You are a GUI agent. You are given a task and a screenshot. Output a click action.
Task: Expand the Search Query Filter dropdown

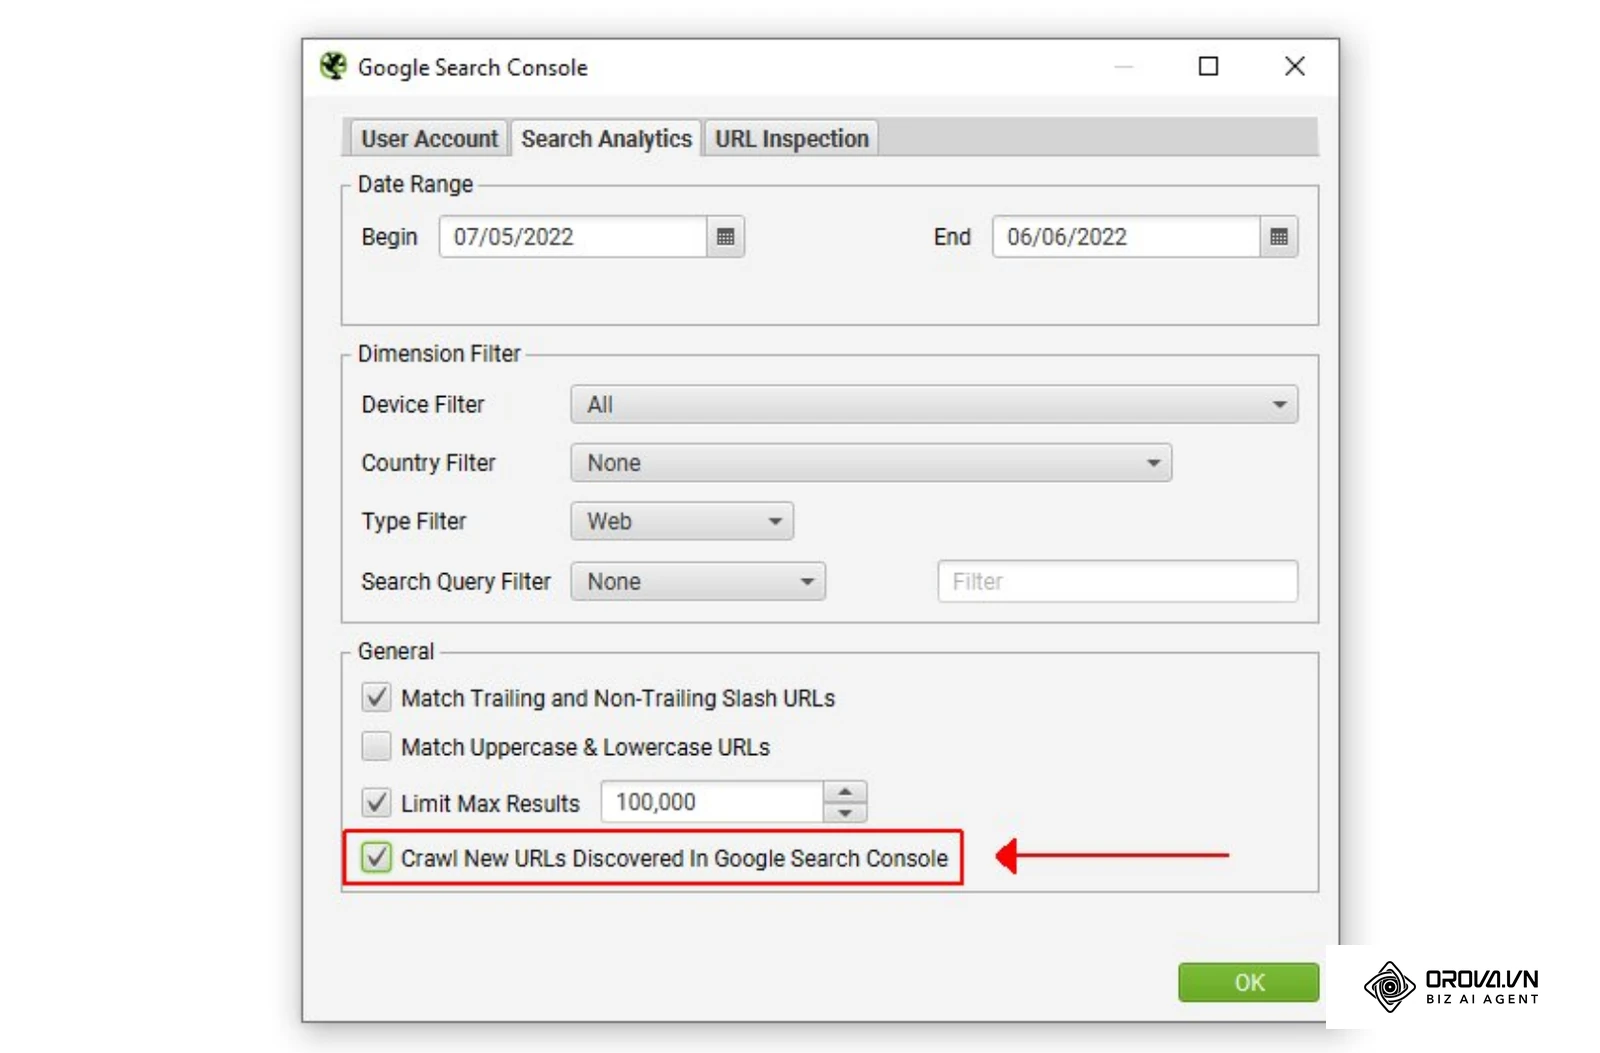click(x=698, y=581)
